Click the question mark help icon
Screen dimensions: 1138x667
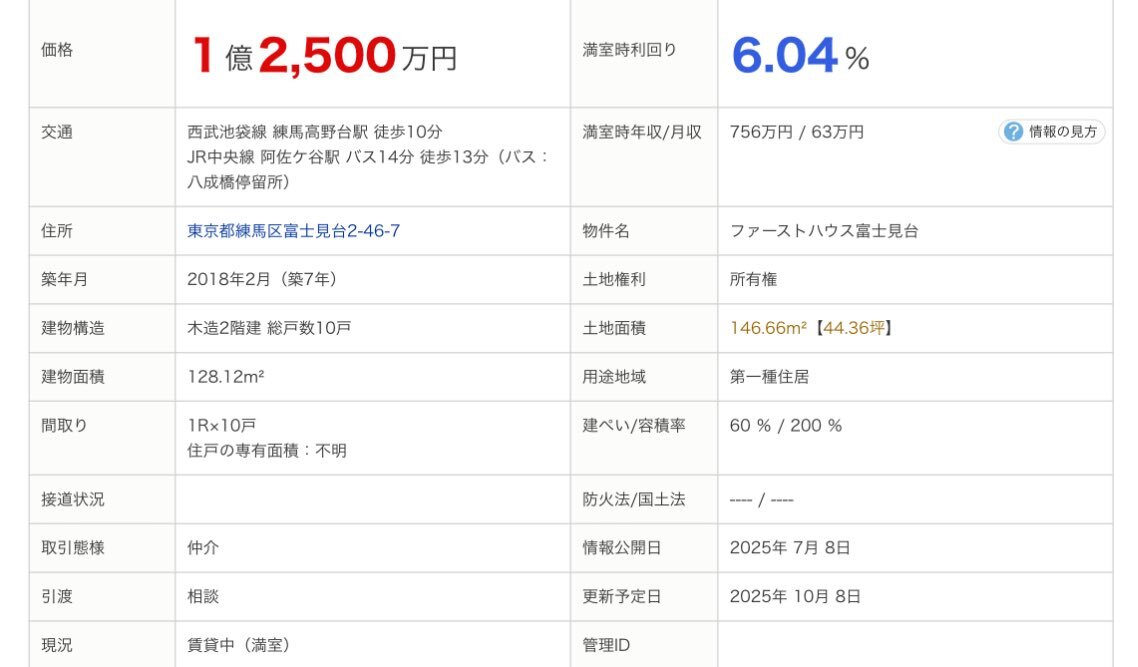1014,132
